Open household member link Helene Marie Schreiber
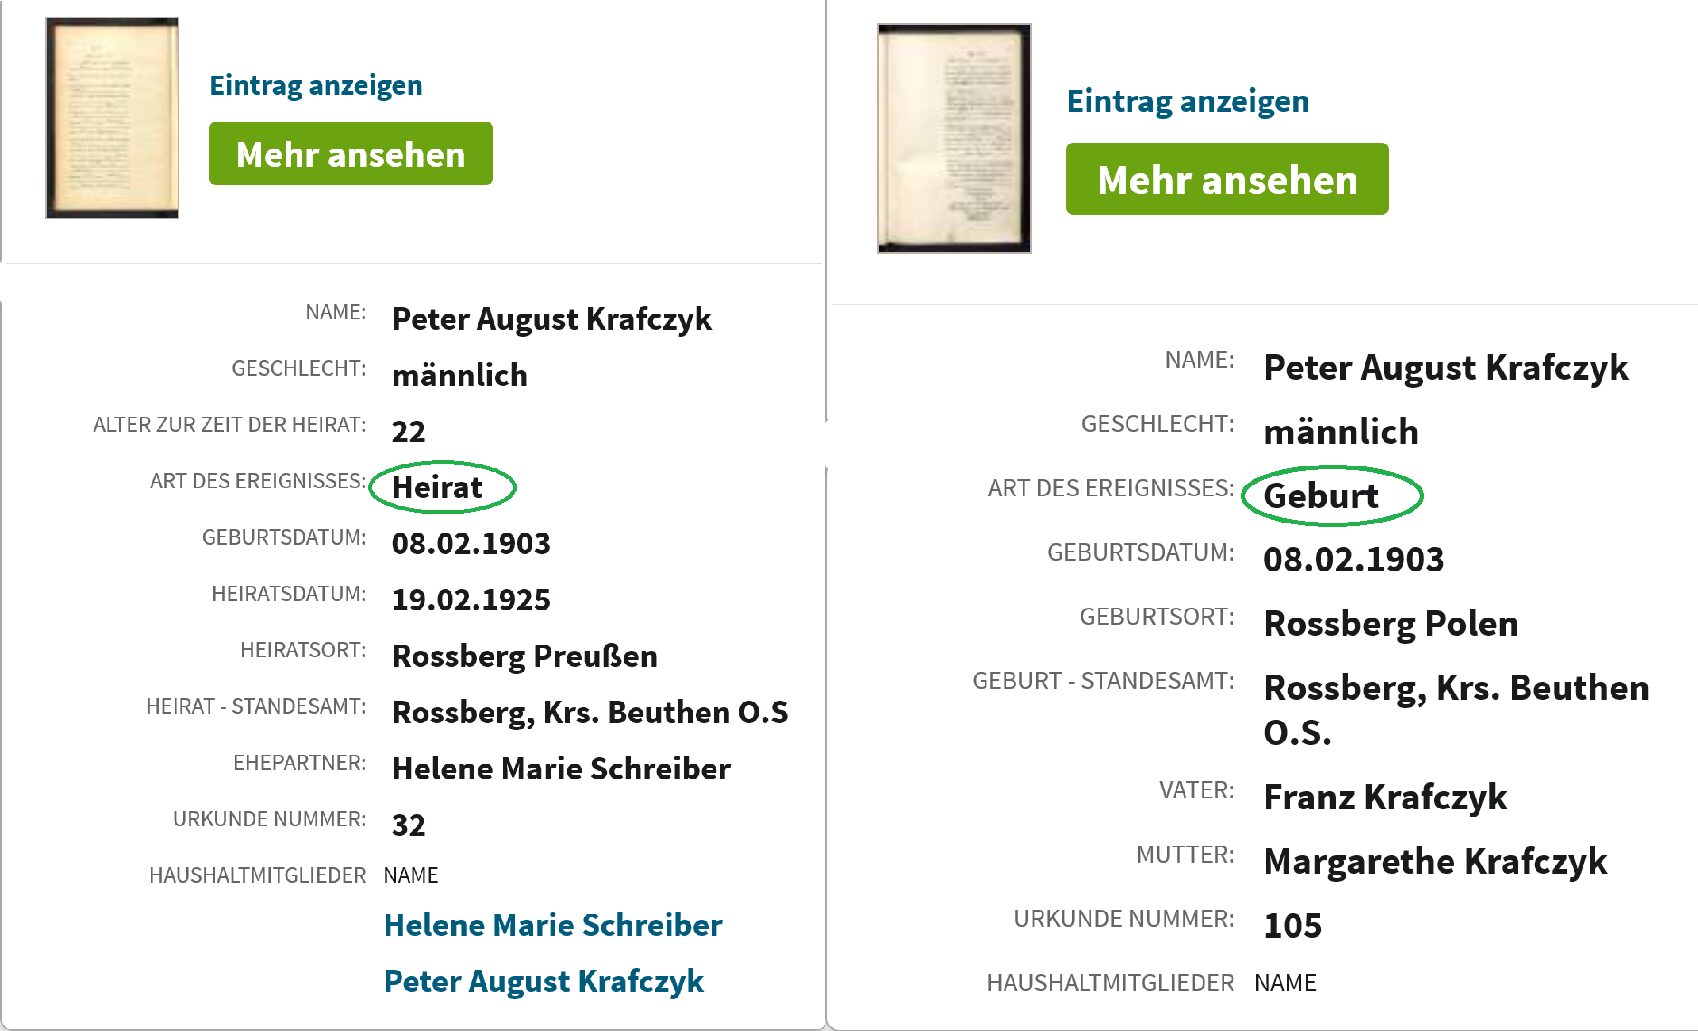Image resolution: width=1698 pixels, height=1031 pixels. click(552, 925)
